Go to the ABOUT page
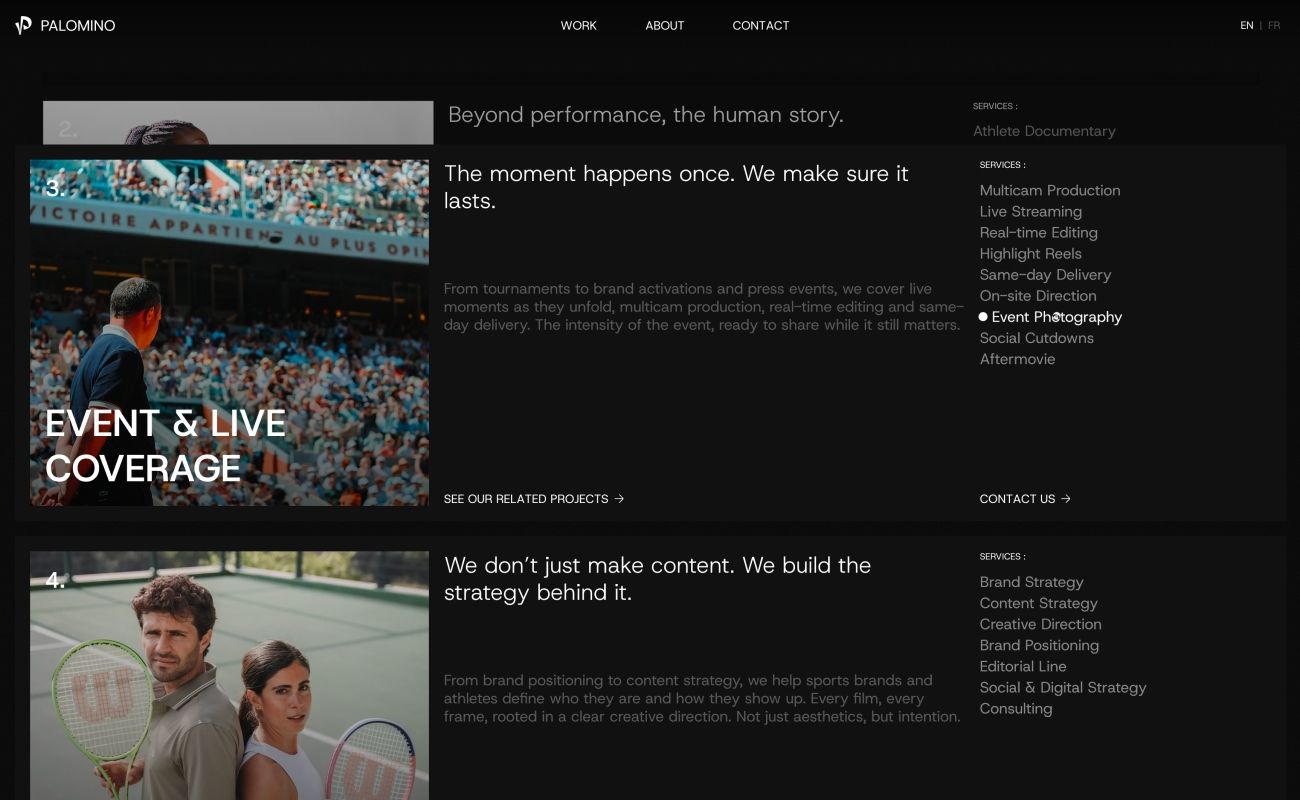Viewport: 1300px width, 800px height. point(665,26)
